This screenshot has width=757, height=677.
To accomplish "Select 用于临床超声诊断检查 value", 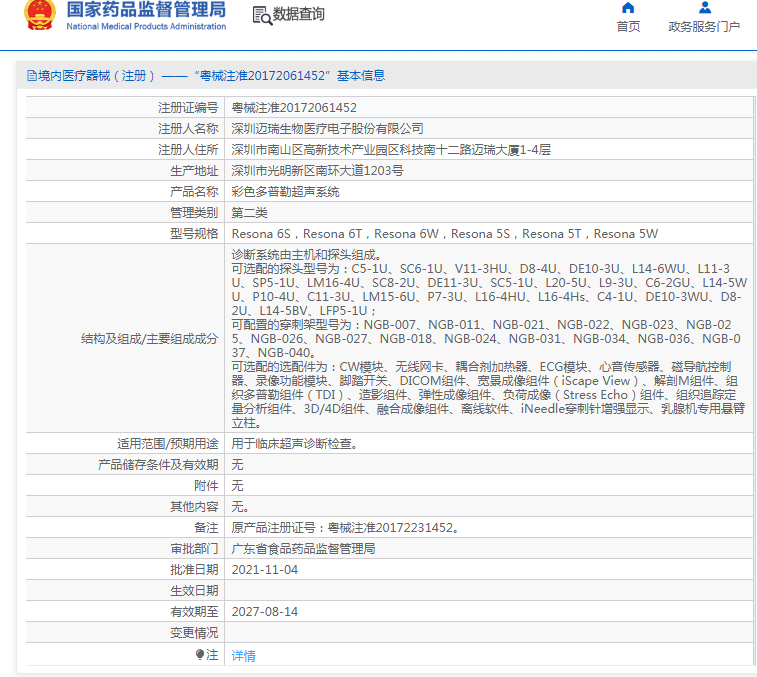I will [x=294, y=444].
